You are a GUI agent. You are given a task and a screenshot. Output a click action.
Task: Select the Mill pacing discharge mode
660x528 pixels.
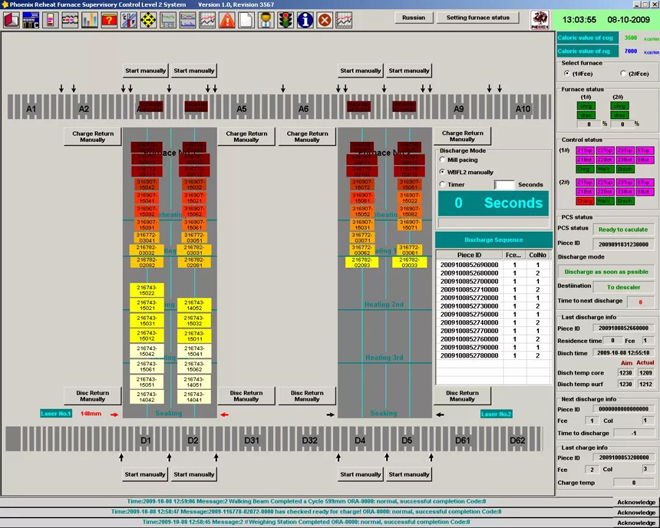pos(443,160)
